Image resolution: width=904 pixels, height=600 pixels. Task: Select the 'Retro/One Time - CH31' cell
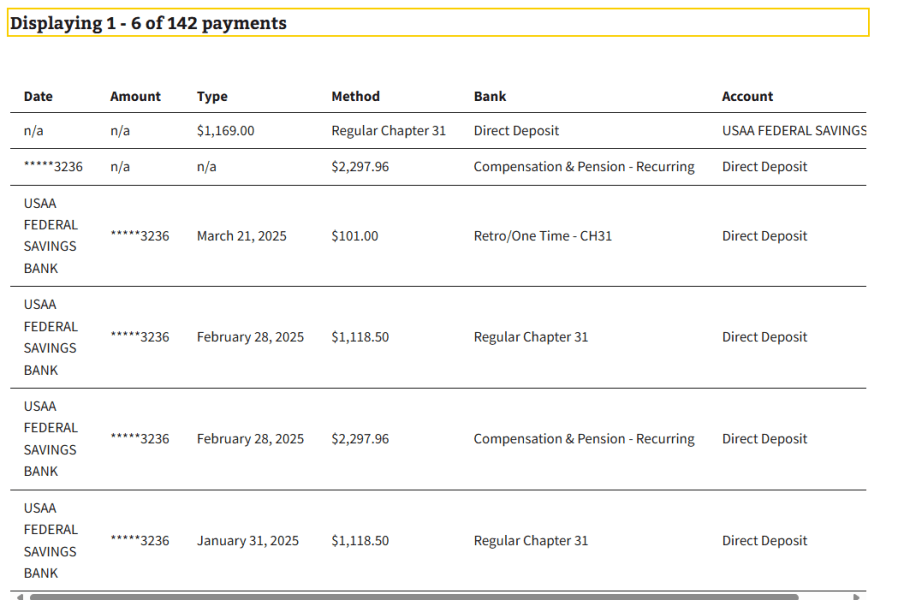click(x=543, y=236)
